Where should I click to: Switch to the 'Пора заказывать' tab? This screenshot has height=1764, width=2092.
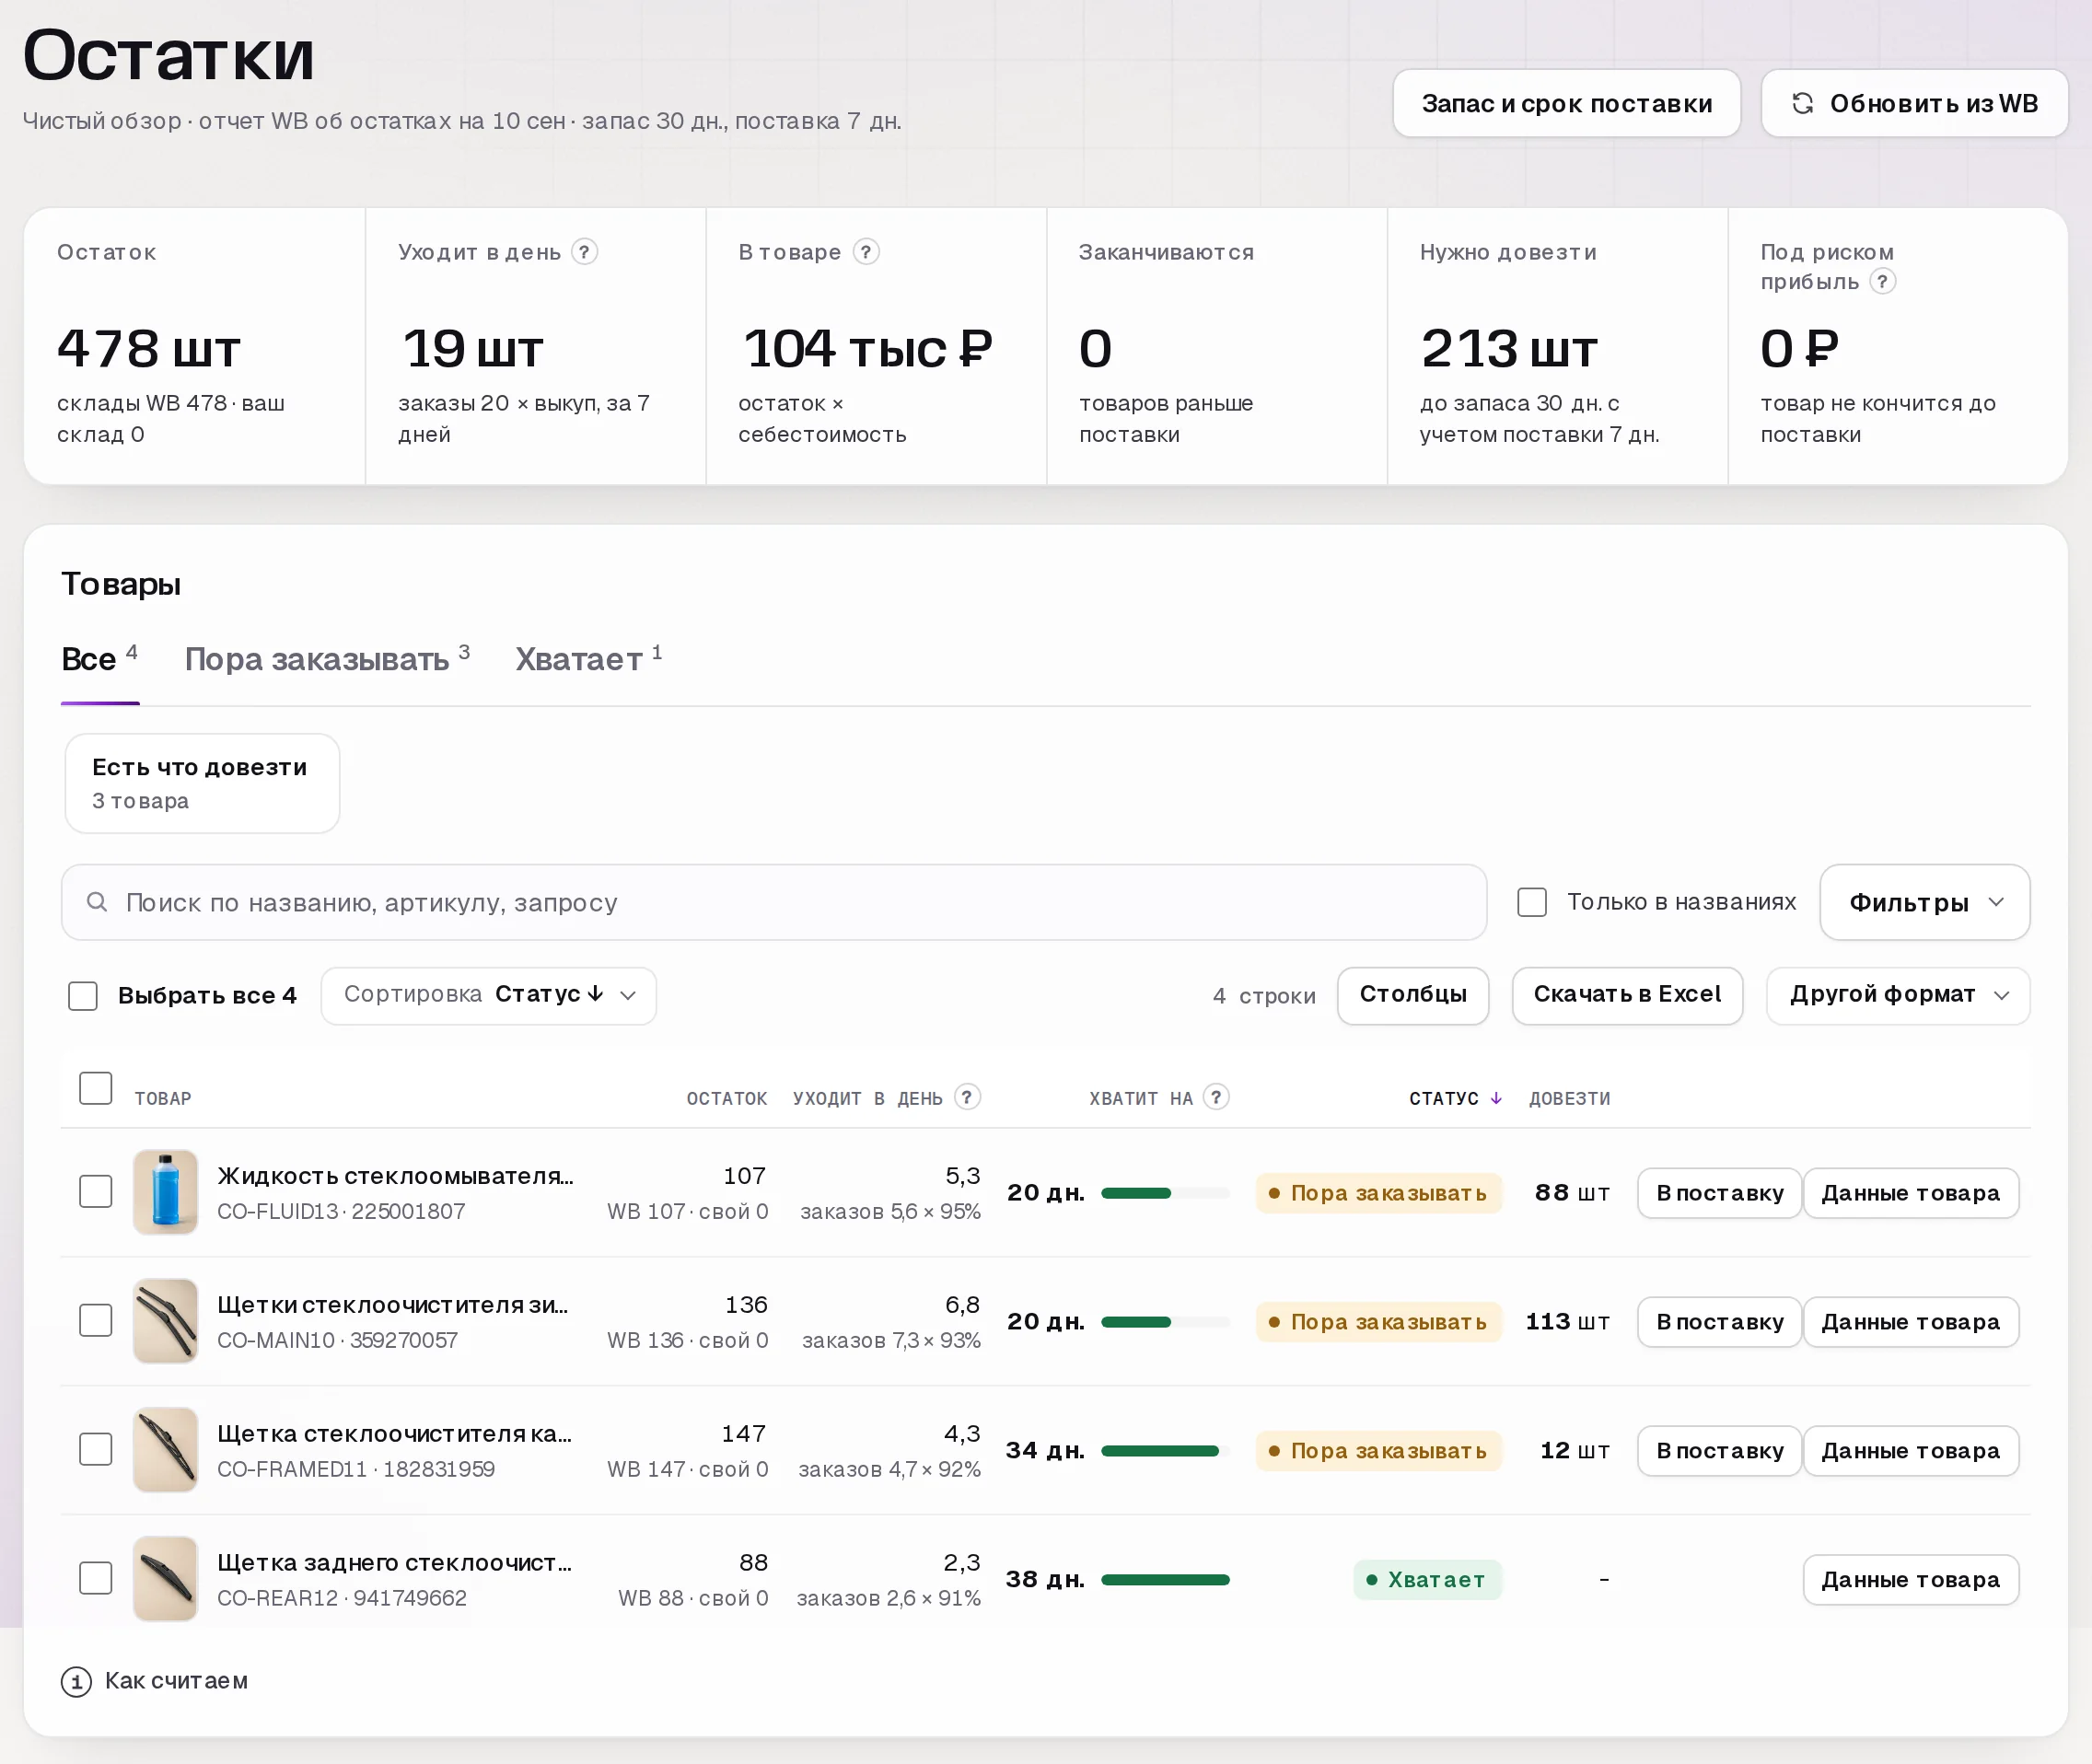[327, 659]
